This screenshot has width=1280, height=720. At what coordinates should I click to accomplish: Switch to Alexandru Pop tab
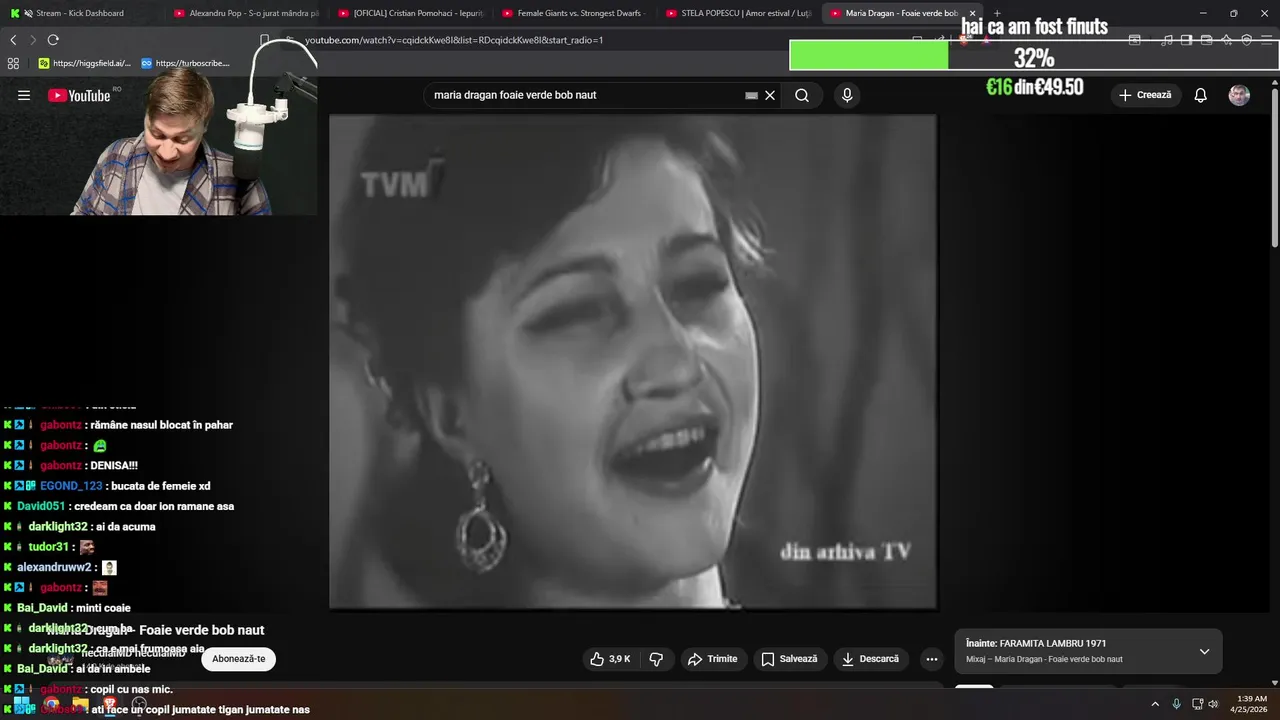pyautogui.click(x=245, y=13)
